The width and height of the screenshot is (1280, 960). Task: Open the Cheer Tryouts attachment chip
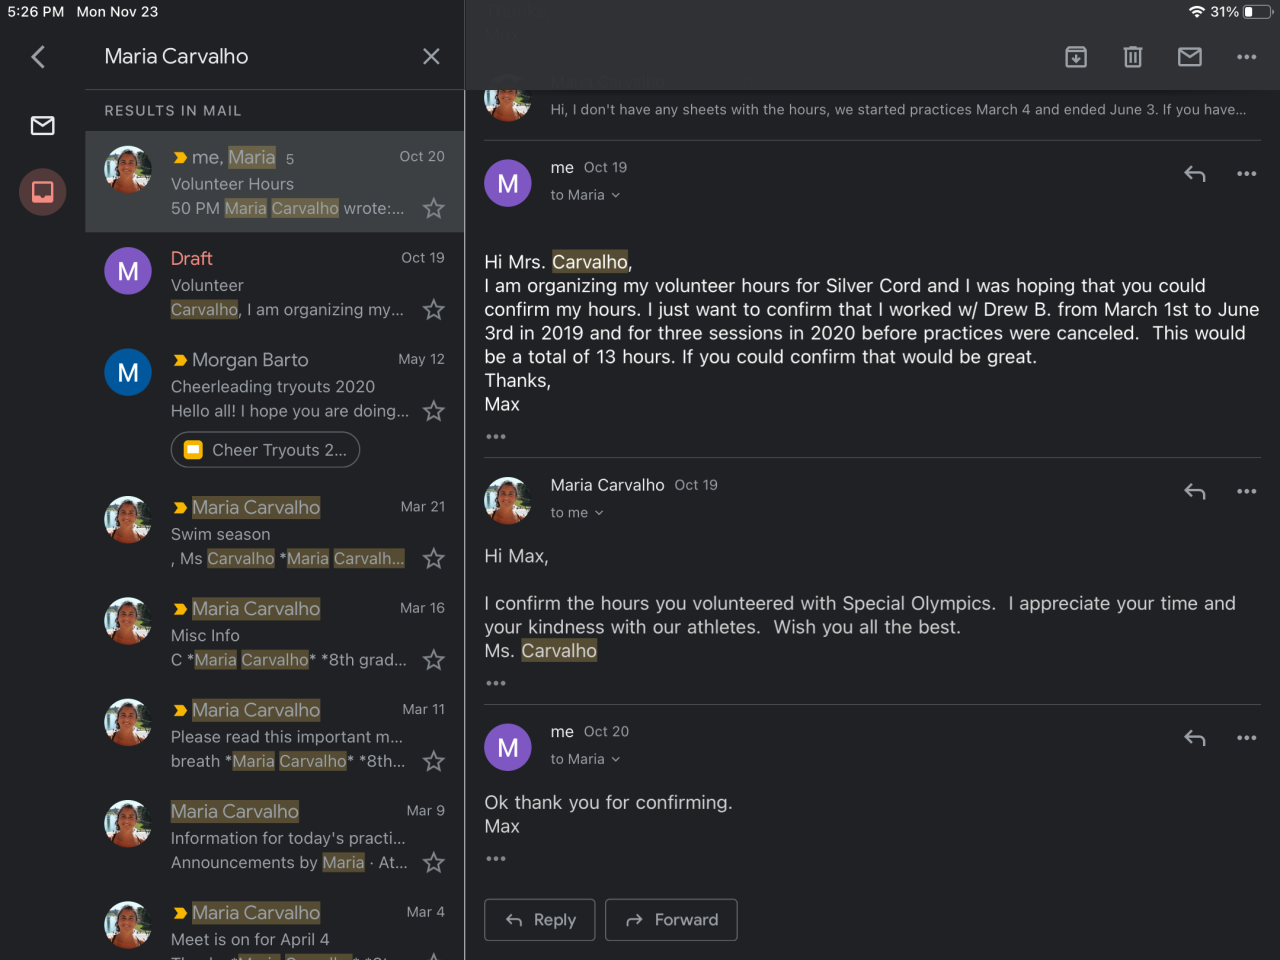265,450
